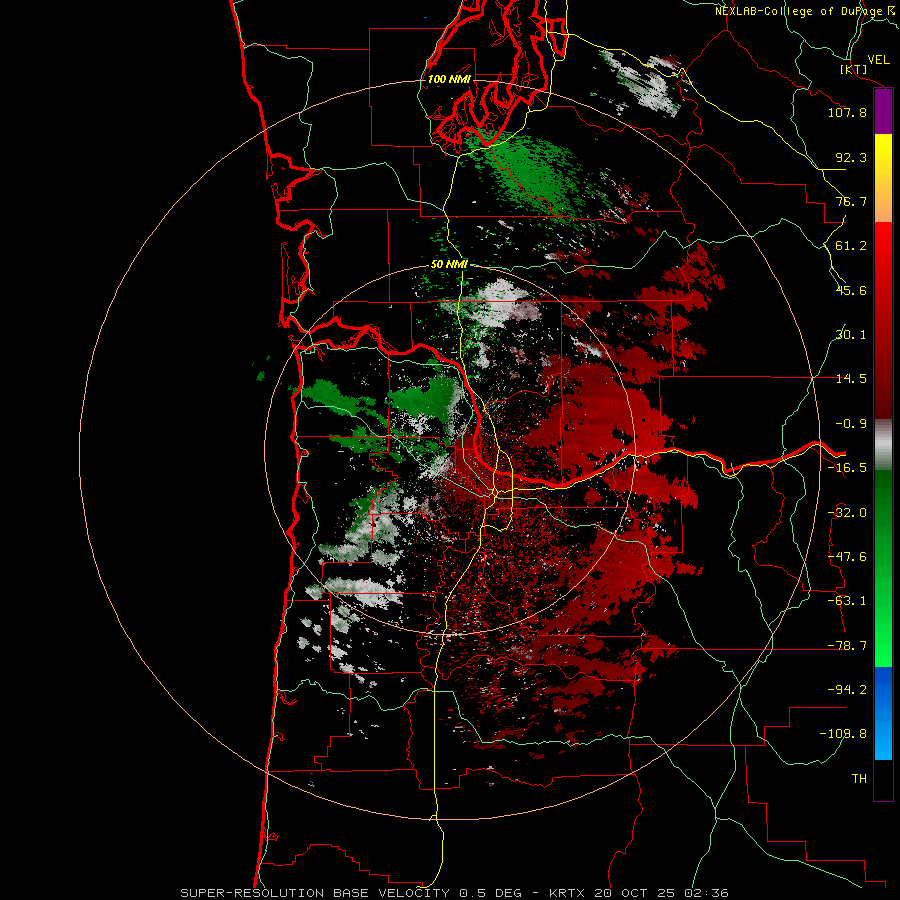Viewport: 900px width, 900px height.
Task: Click the 45.6 velocity scale value
Action: coord(851,290)
